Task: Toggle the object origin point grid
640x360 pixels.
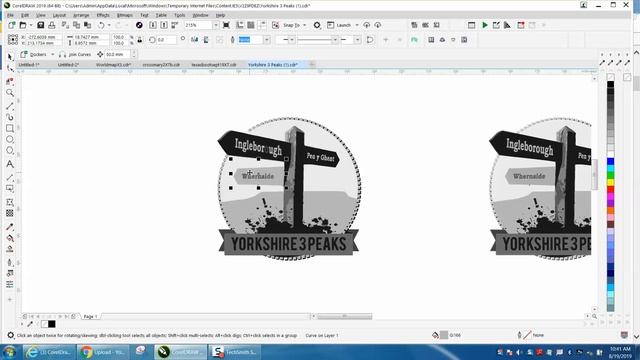Action: tap(13, 40)
